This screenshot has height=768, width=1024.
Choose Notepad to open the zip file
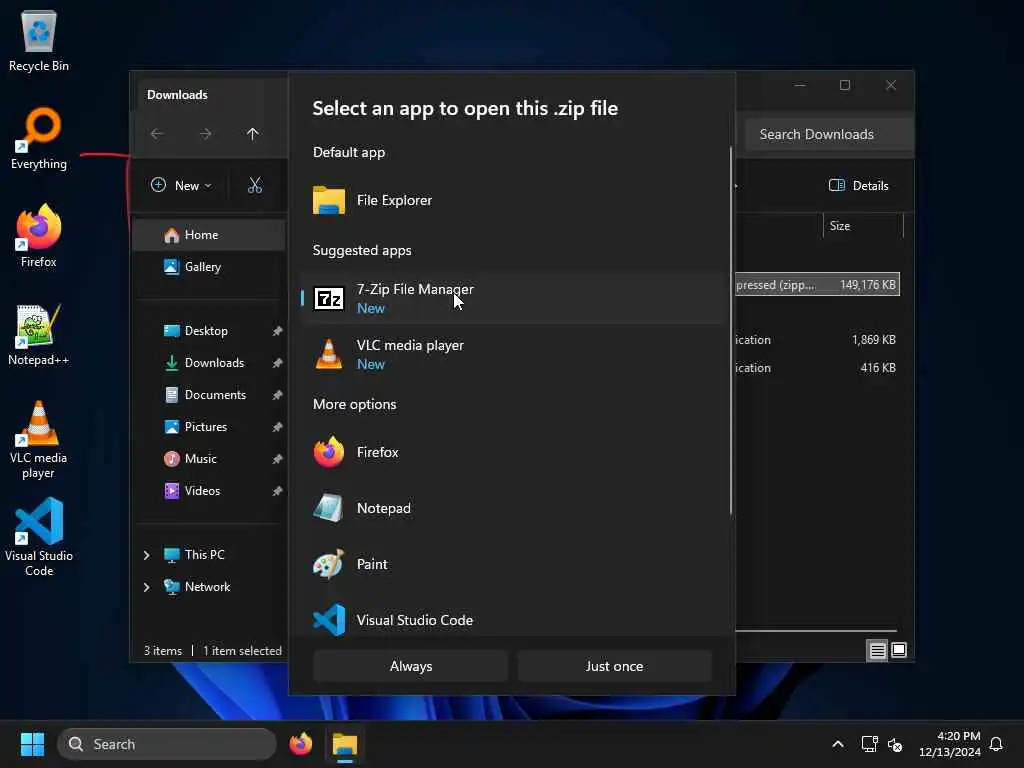pyautogui.click(x=513, y=508)
